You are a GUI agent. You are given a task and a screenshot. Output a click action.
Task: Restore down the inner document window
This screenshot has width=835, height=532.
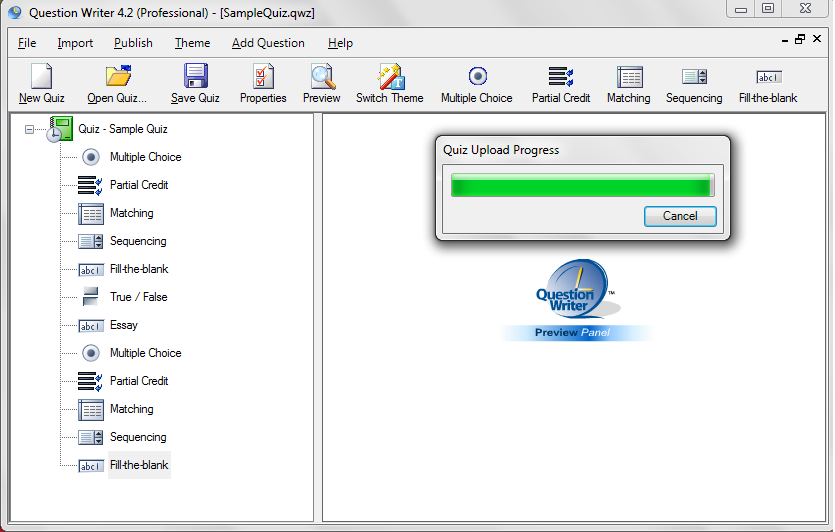[800, 39]
